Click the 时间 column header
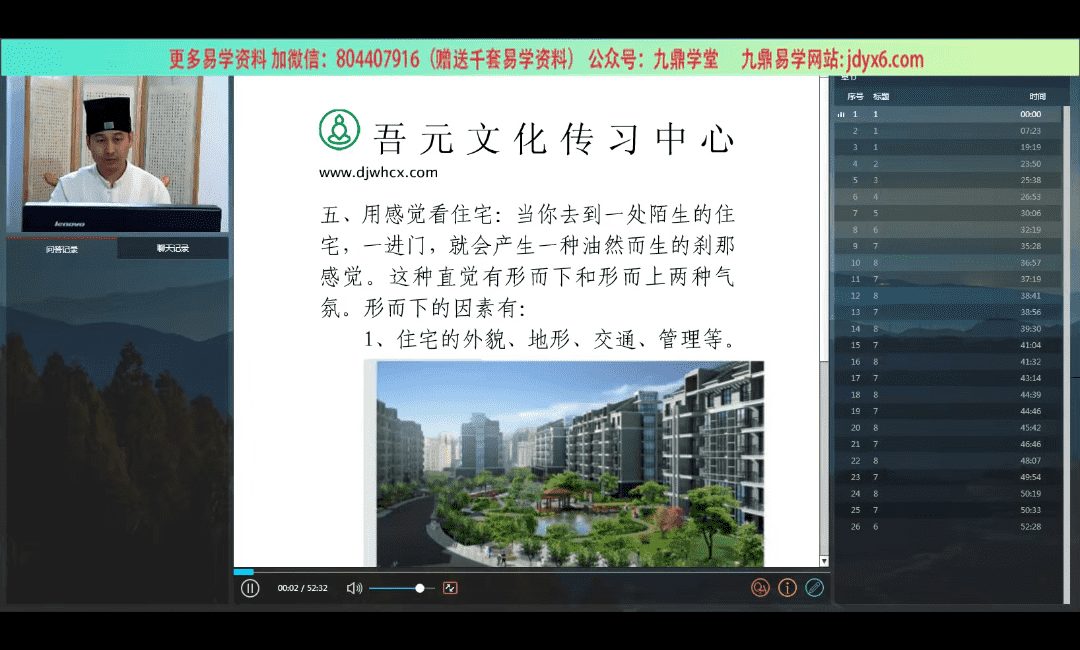1080x650 pixels. click(1037, 97)
